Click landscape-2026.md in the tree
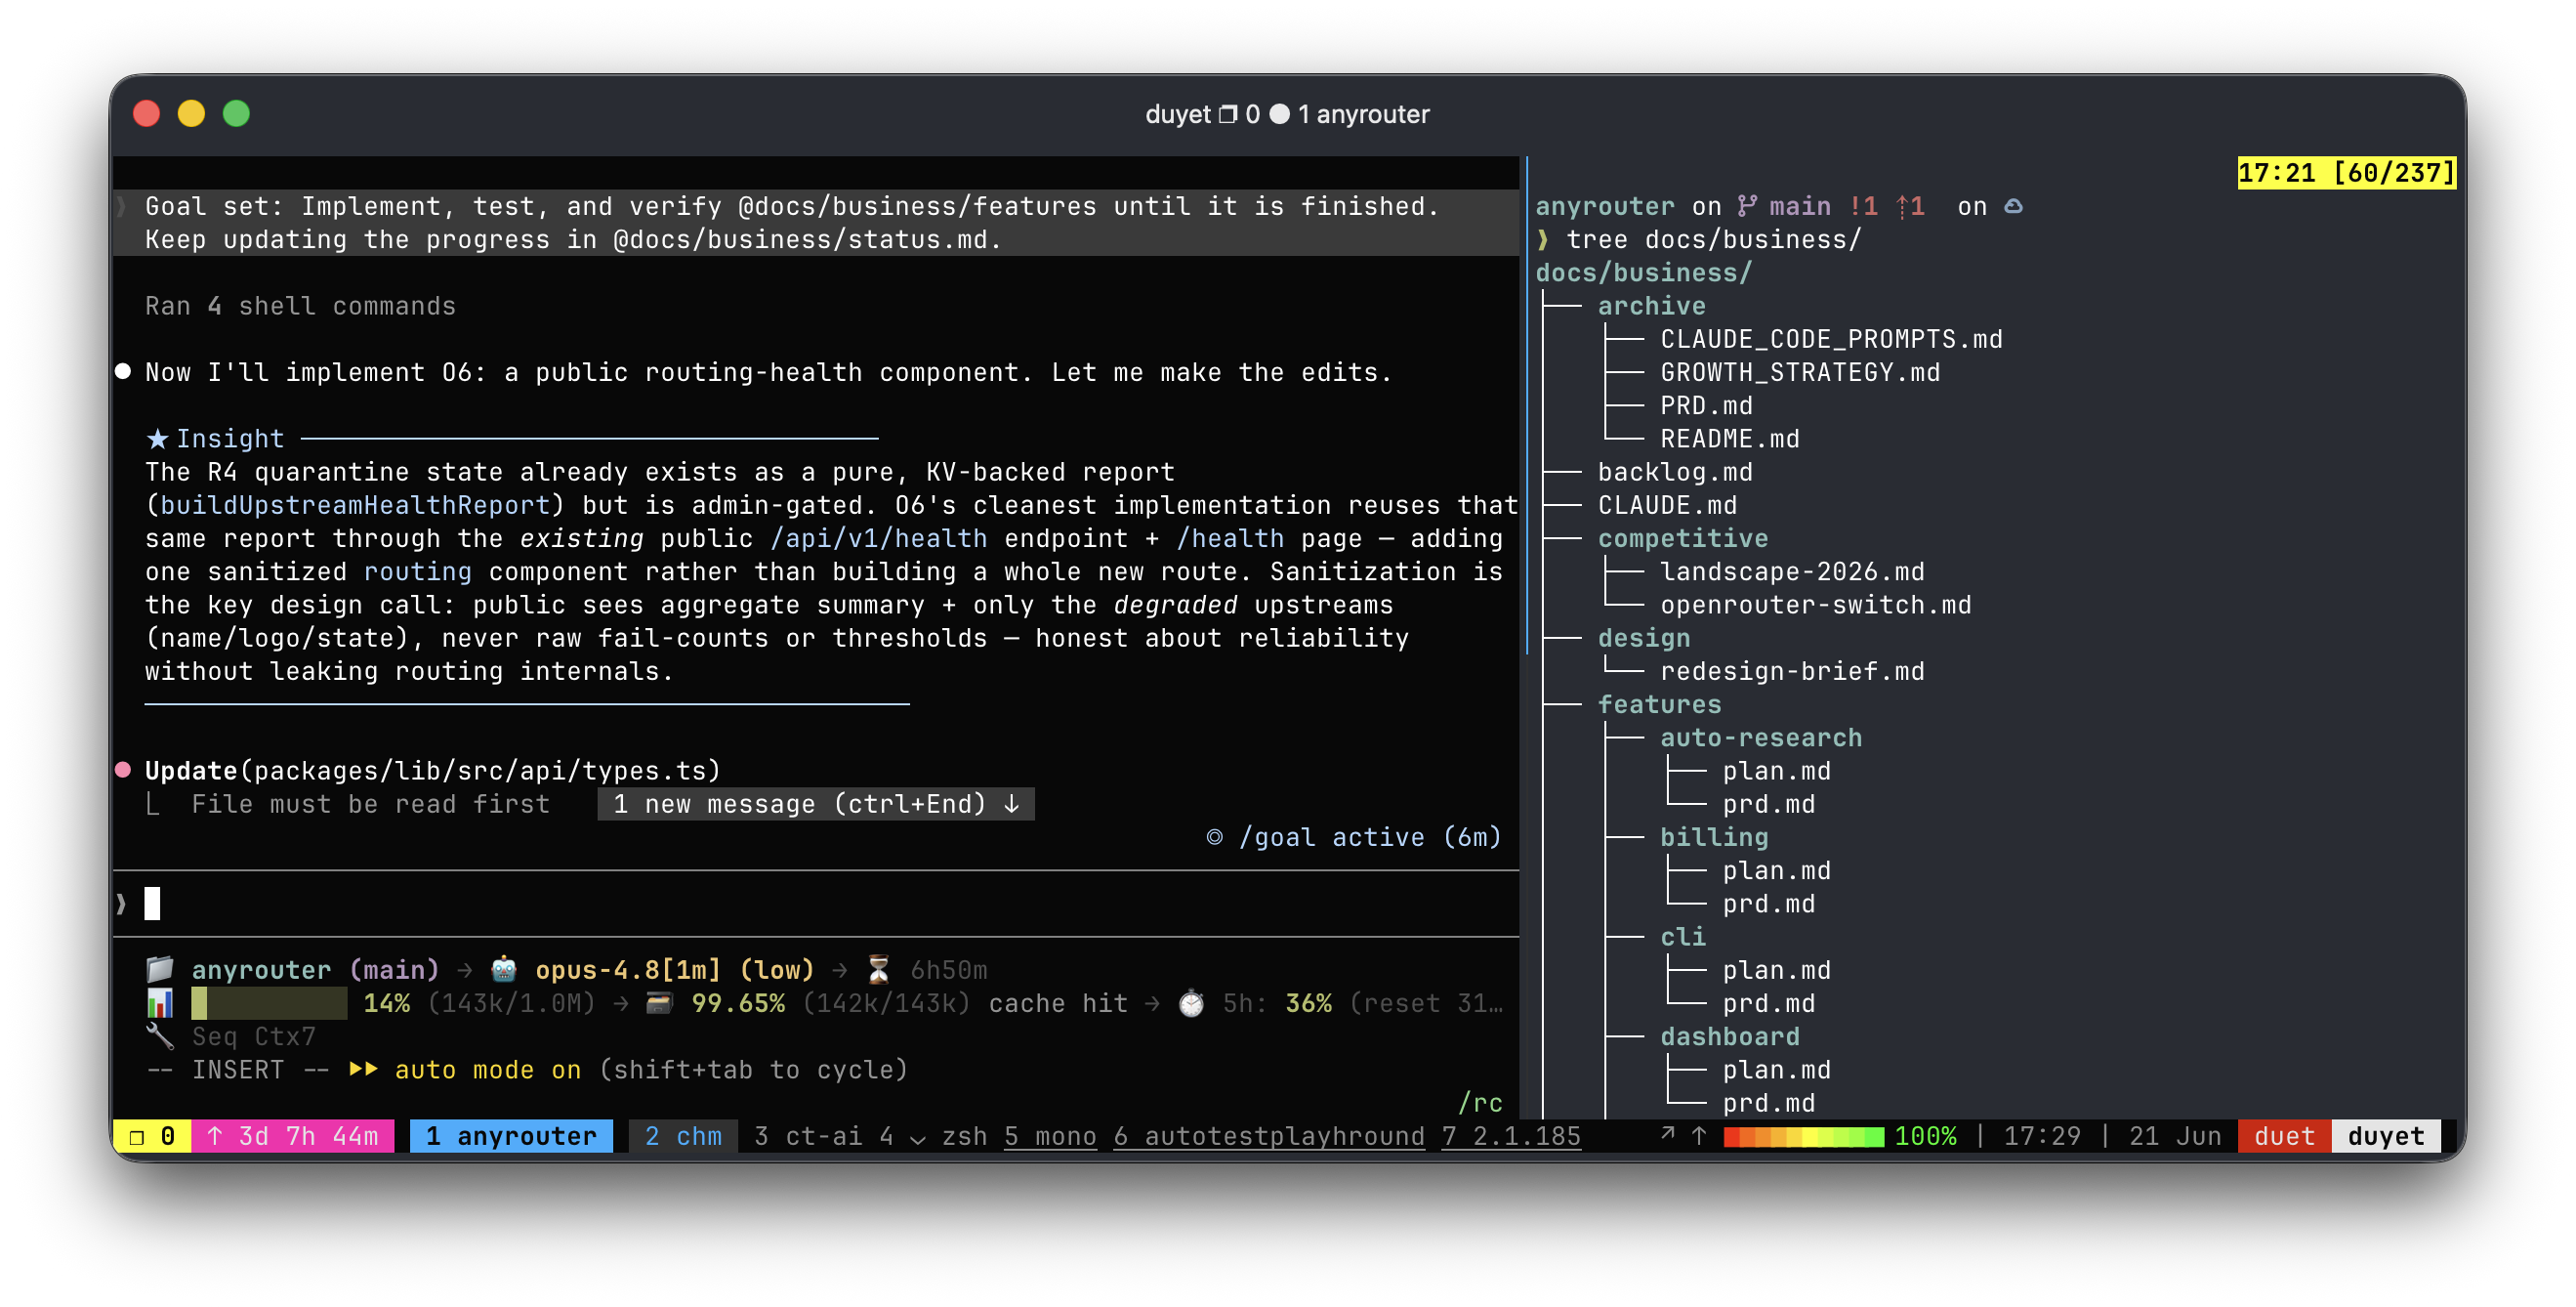The height and width of the screenshot is (1307, 2576). point(1792,570)
